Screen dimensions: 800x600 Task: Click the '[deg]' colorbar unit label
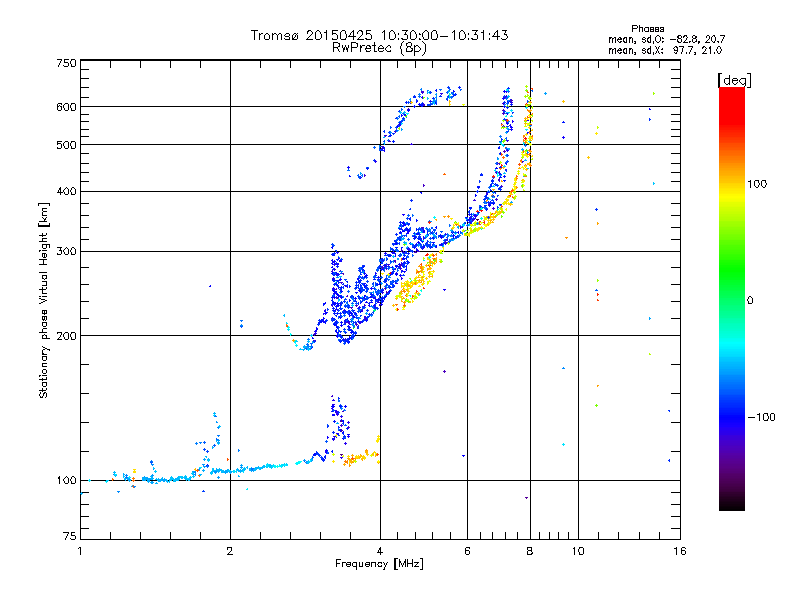734,80
